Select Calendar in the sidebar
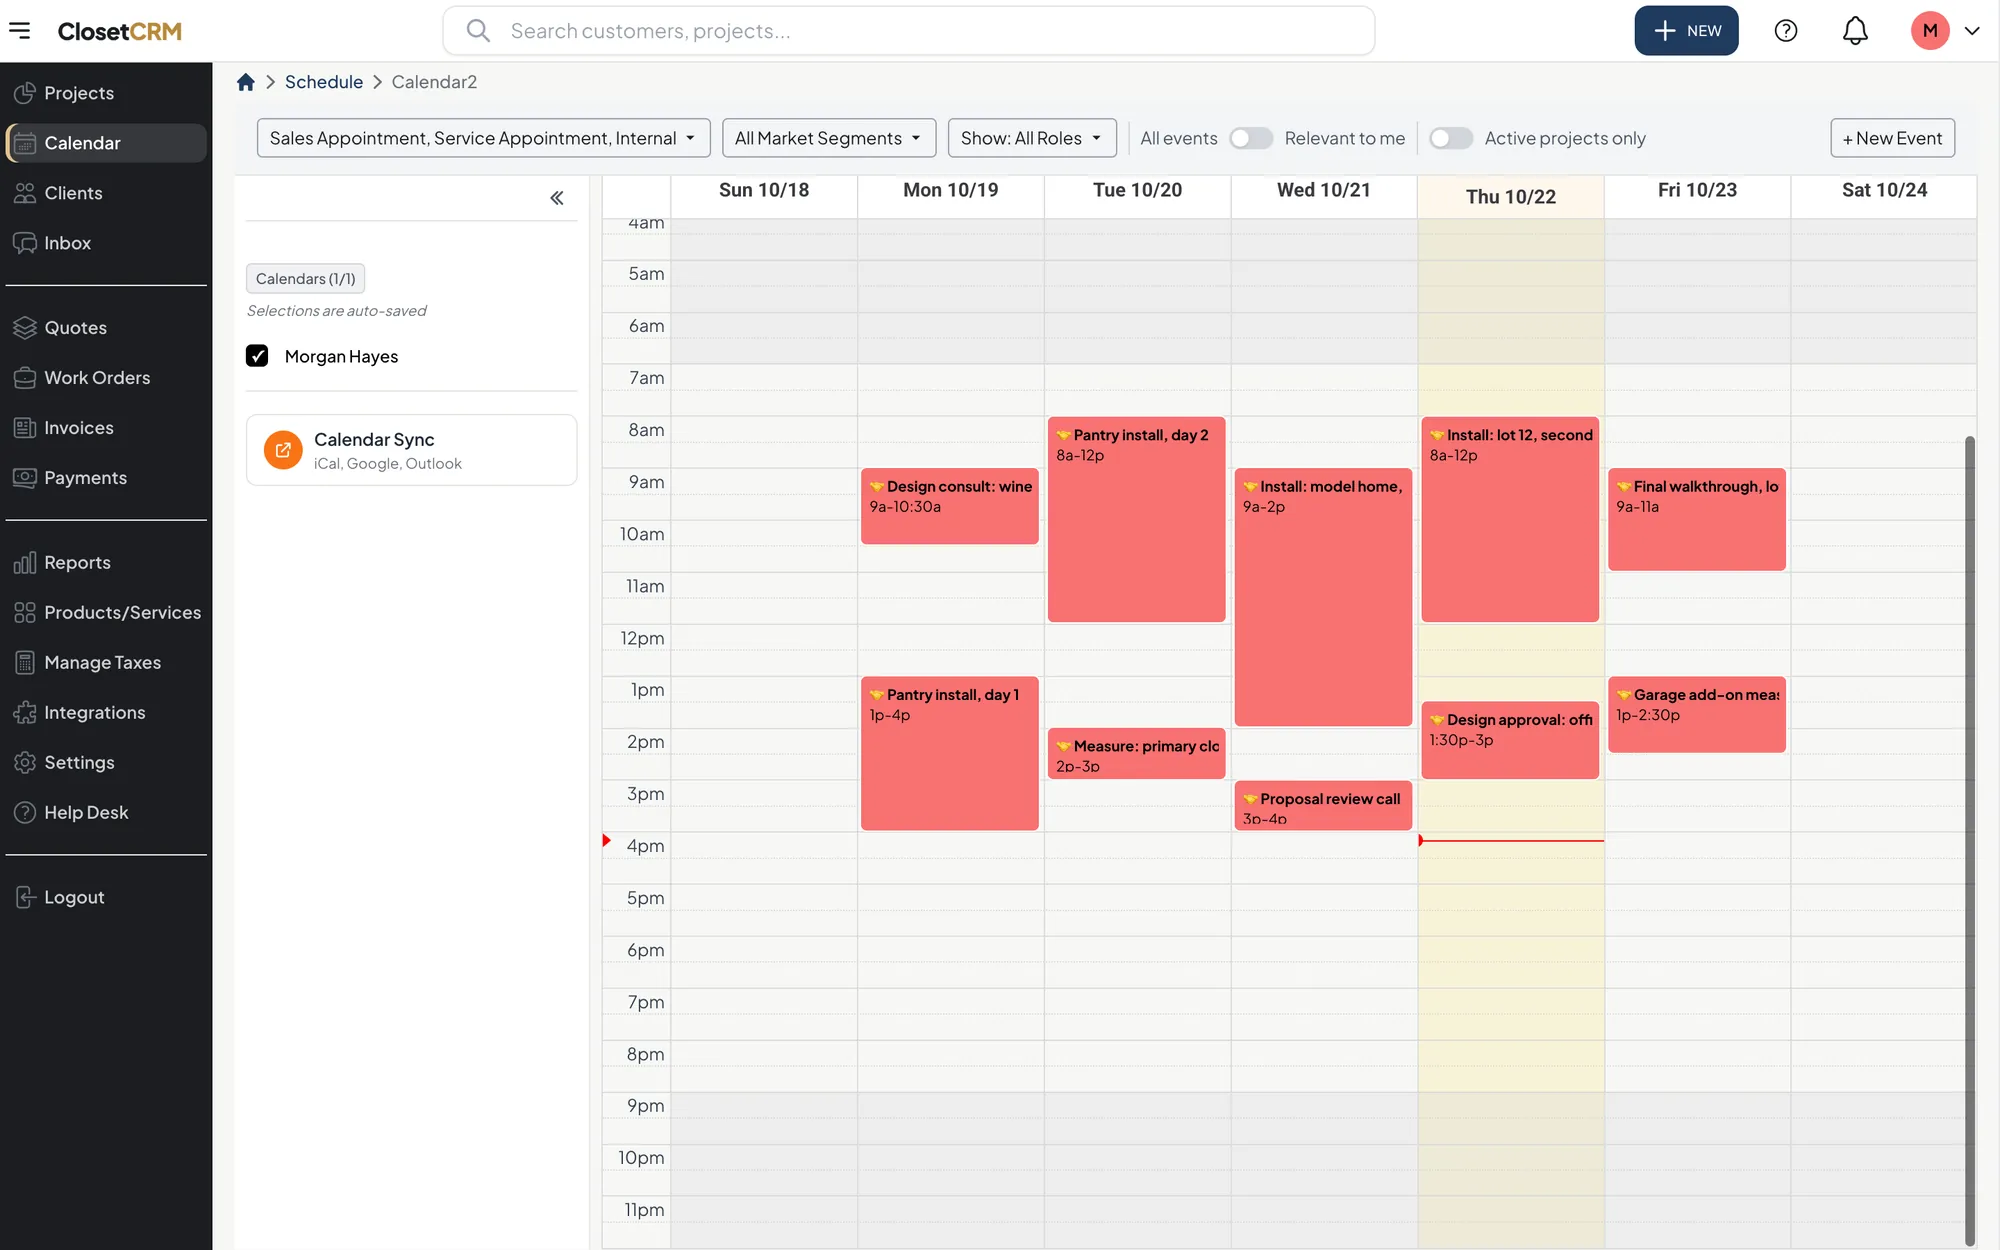Image resolution: width=2000 pixels, height=1250 pixels. 106,143
